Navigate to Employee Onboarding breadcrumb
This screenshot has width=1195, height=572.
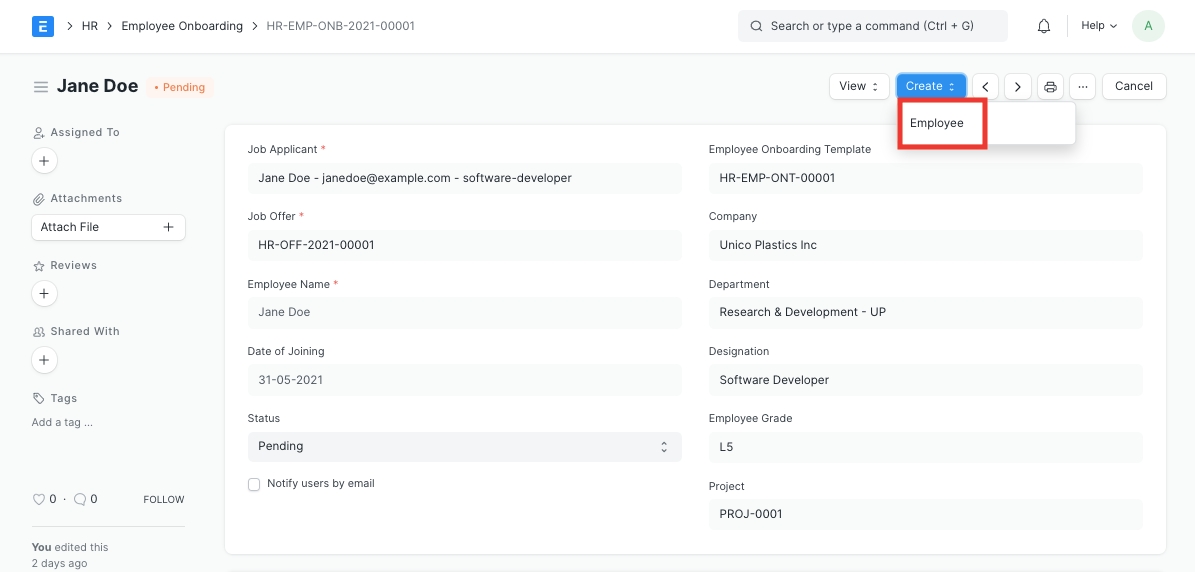[x=182, y=26]
